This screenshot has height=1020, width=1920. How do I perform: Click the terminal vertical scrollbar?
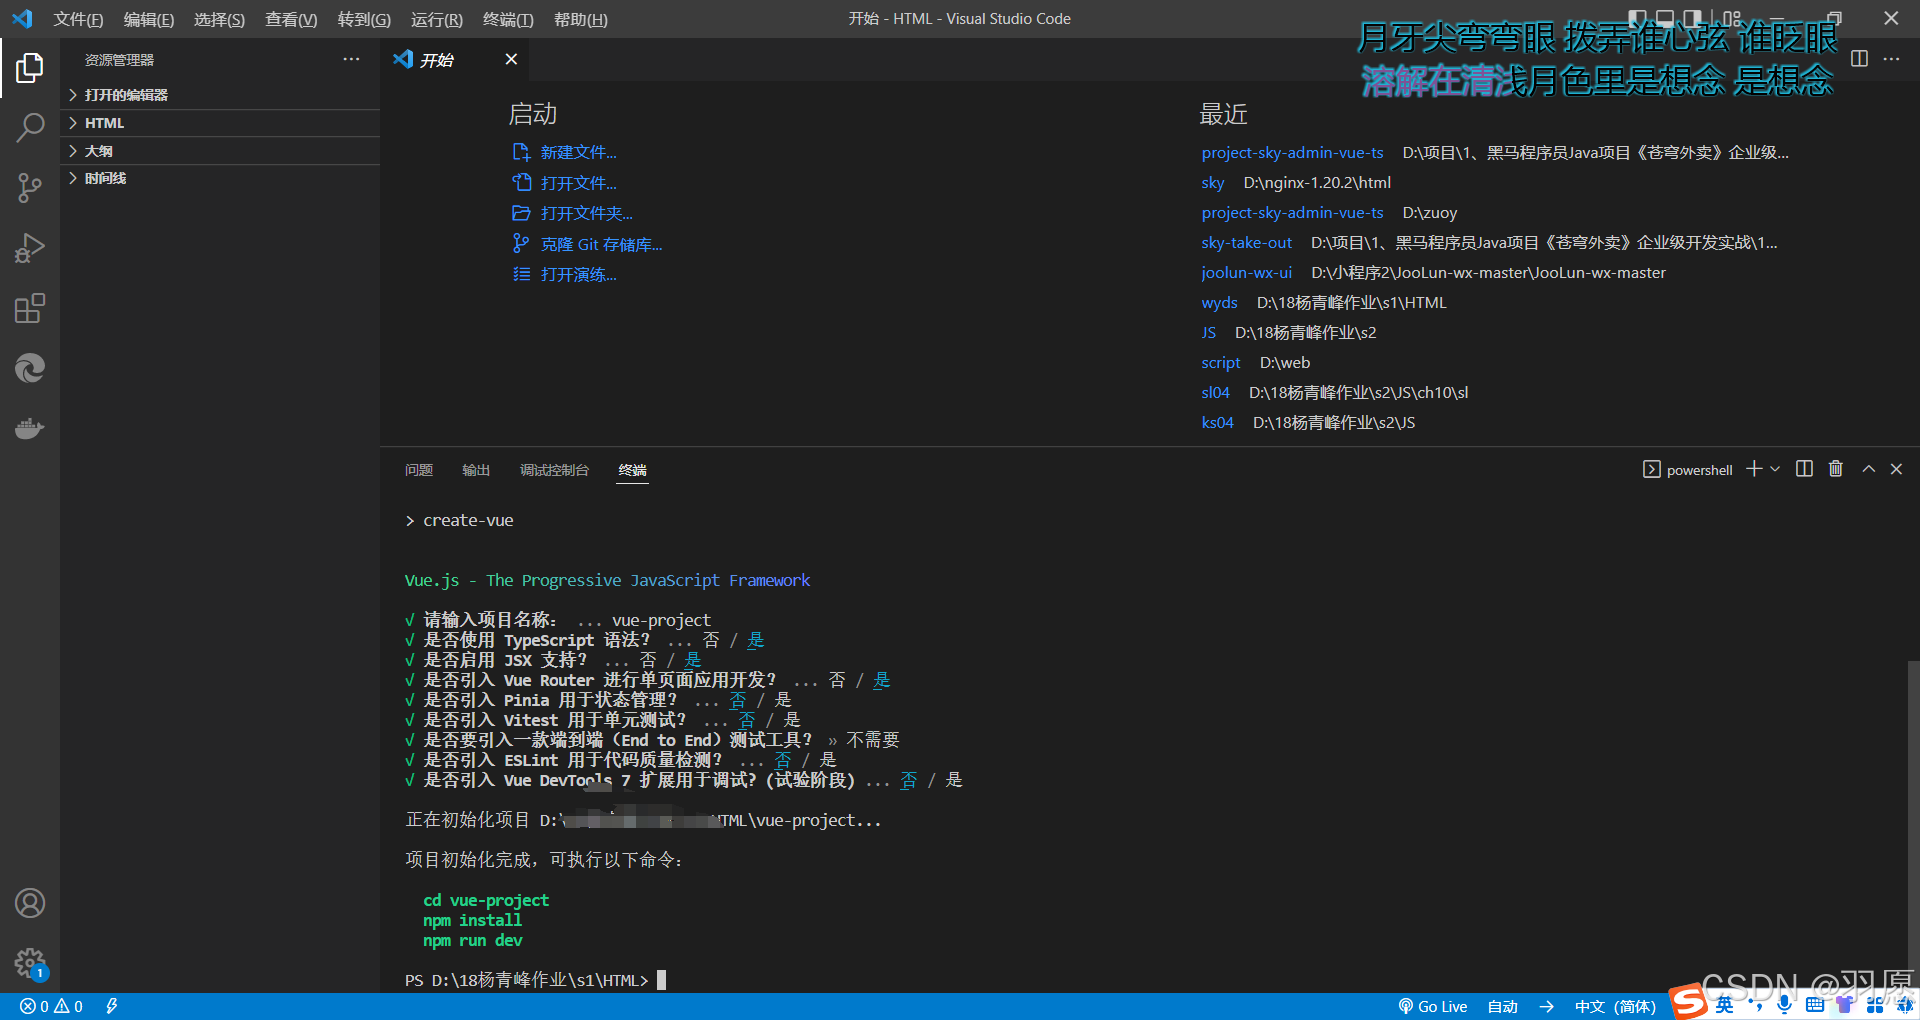[1913, 825]
